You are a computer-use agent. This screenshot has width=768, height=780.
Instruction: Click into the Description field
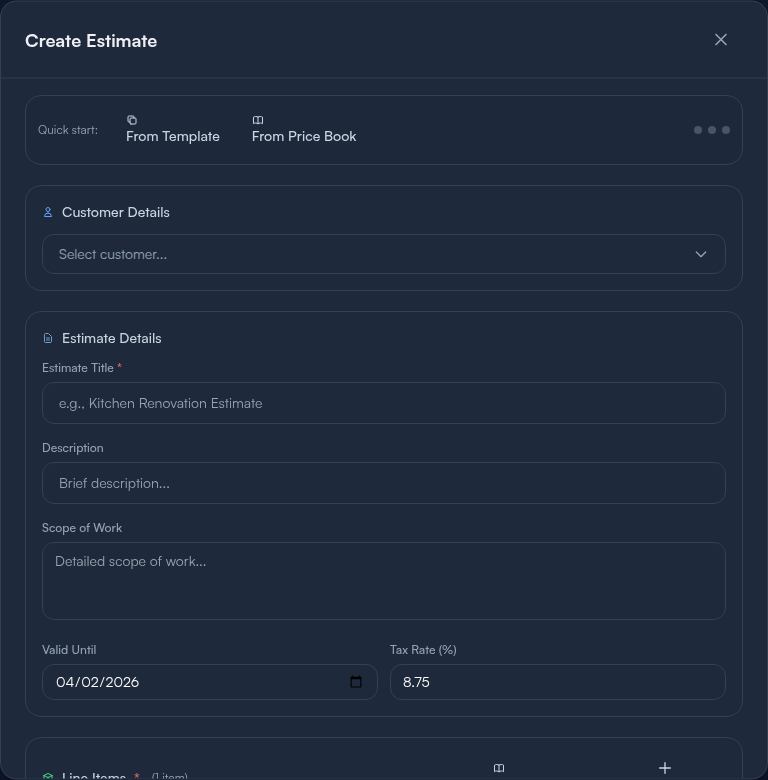(384, 483)
